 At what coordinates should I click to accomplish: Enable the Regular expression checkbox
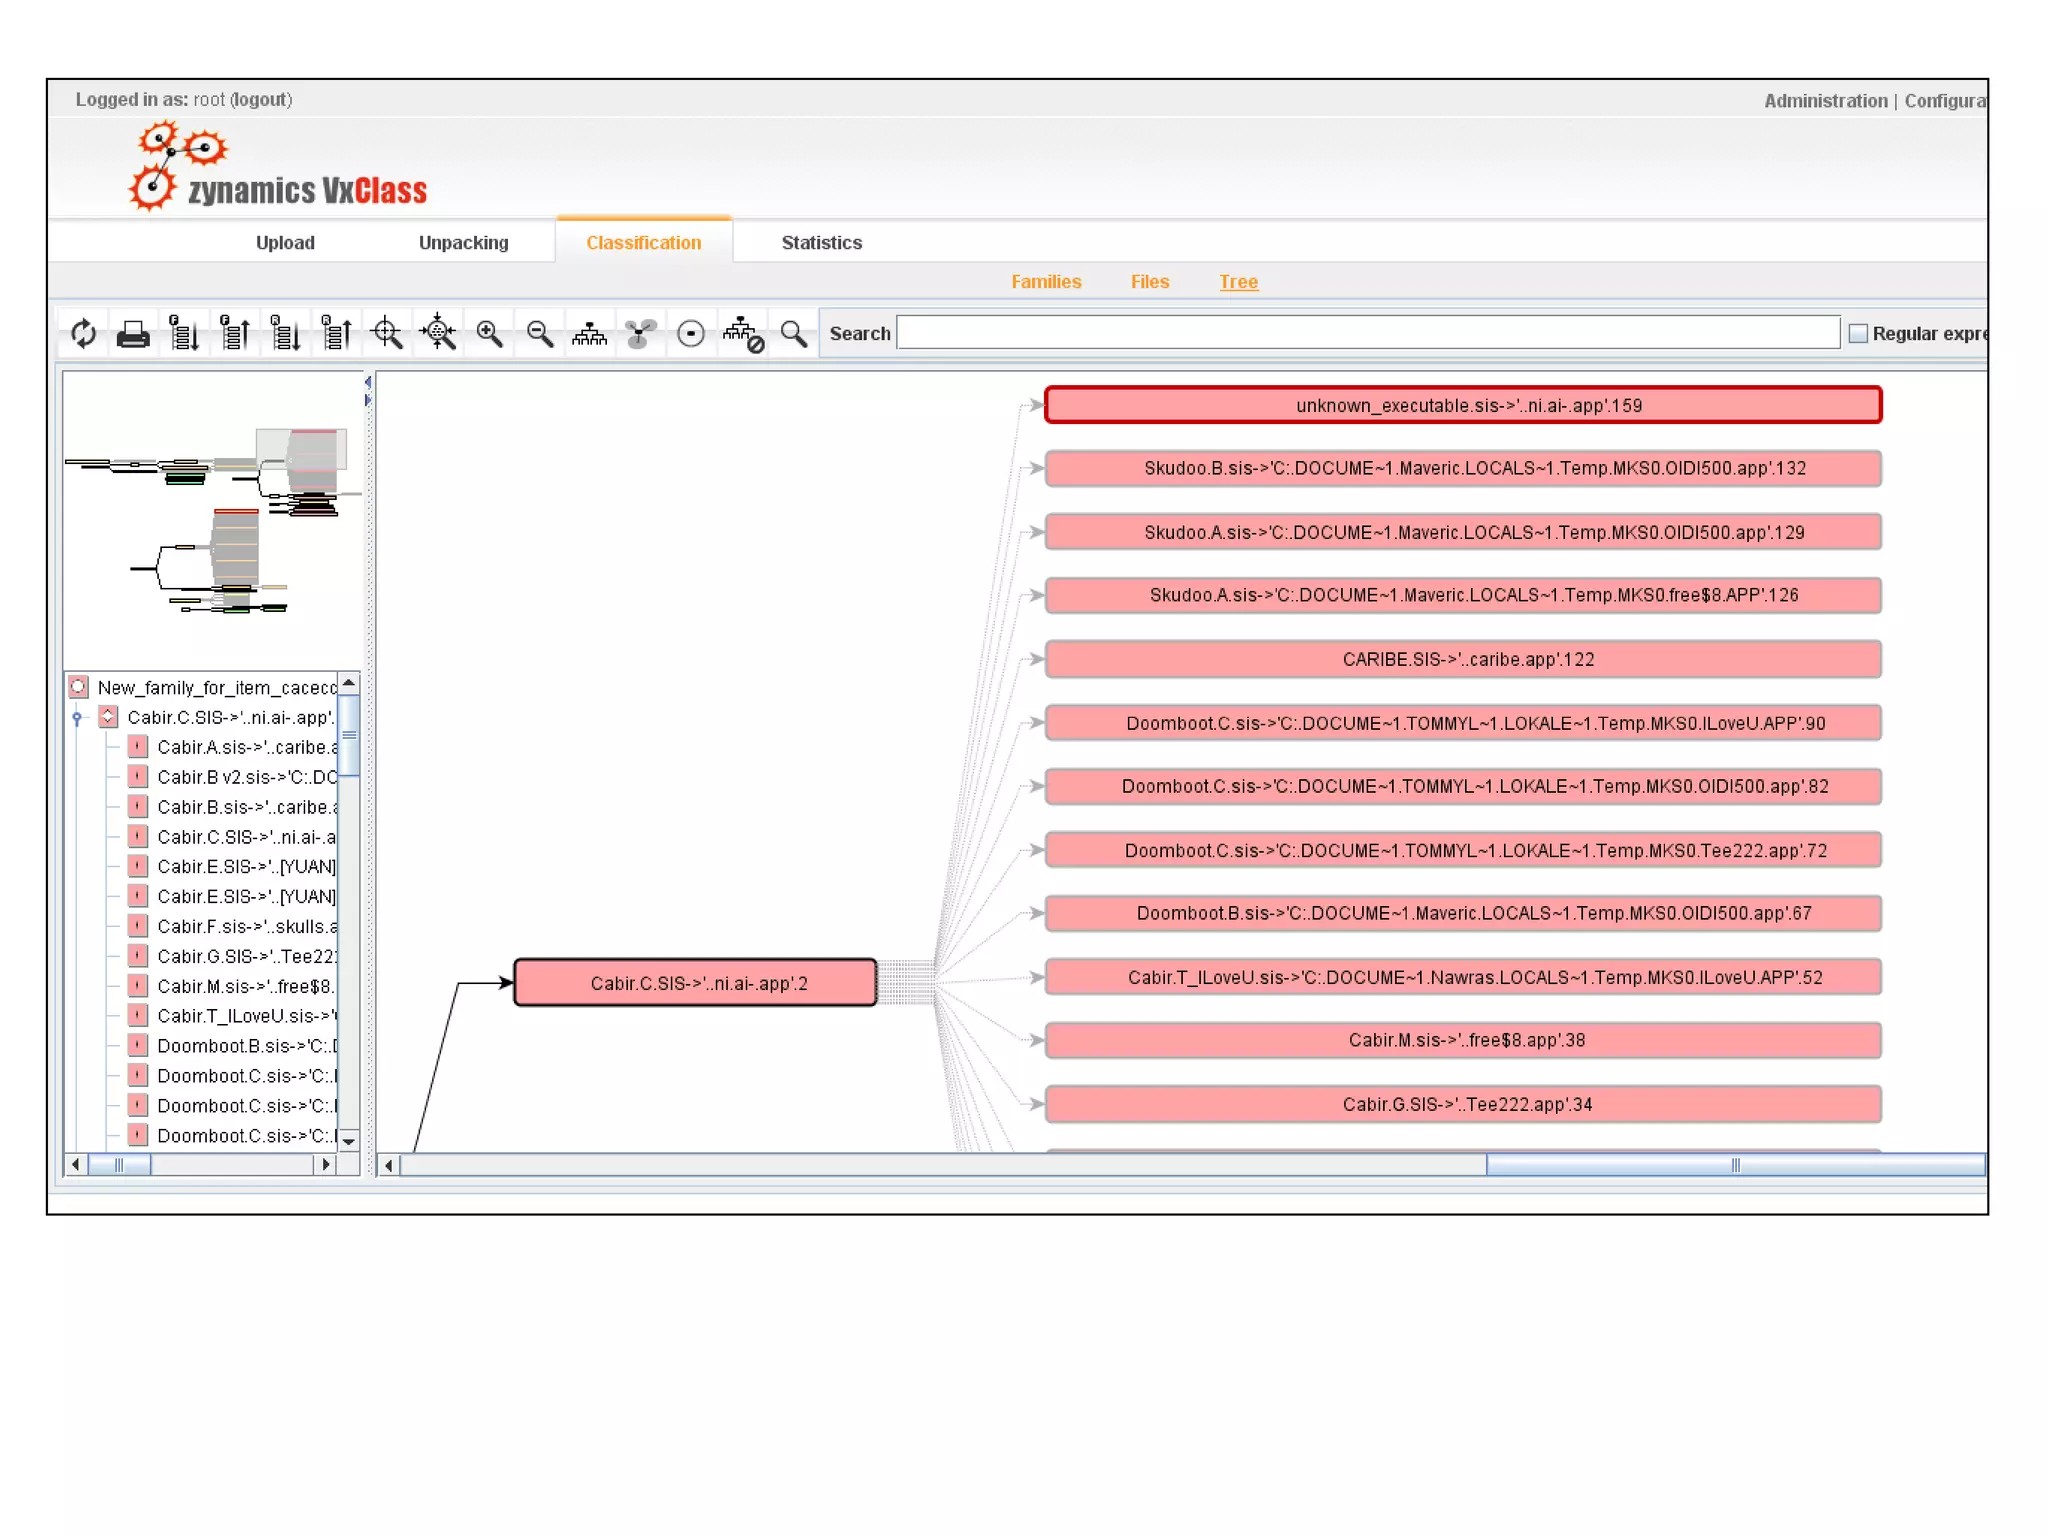pos(1858,334)
